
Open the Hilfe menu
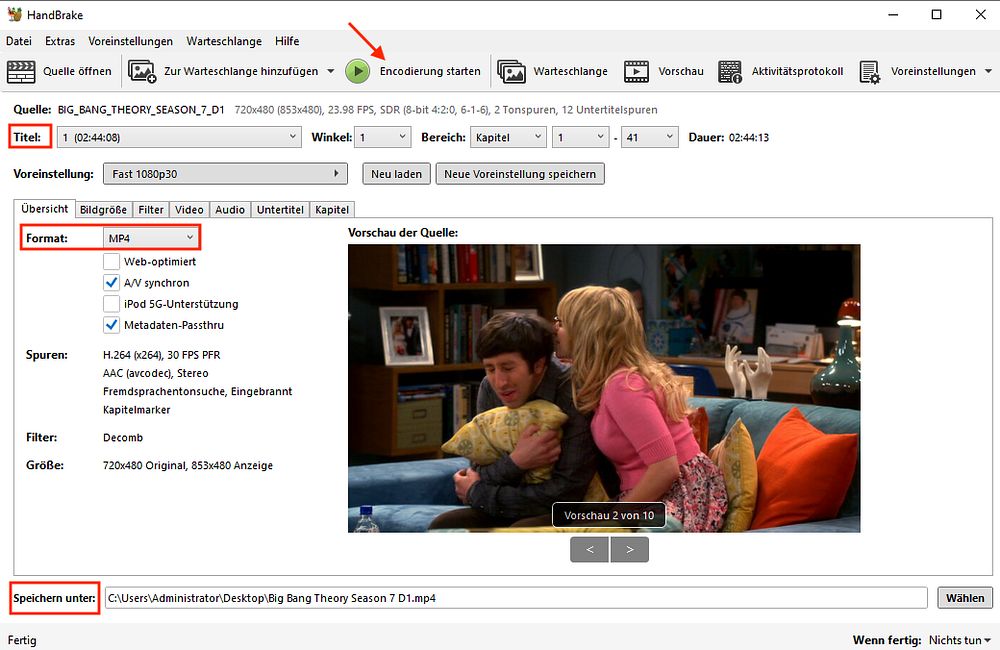287,41
